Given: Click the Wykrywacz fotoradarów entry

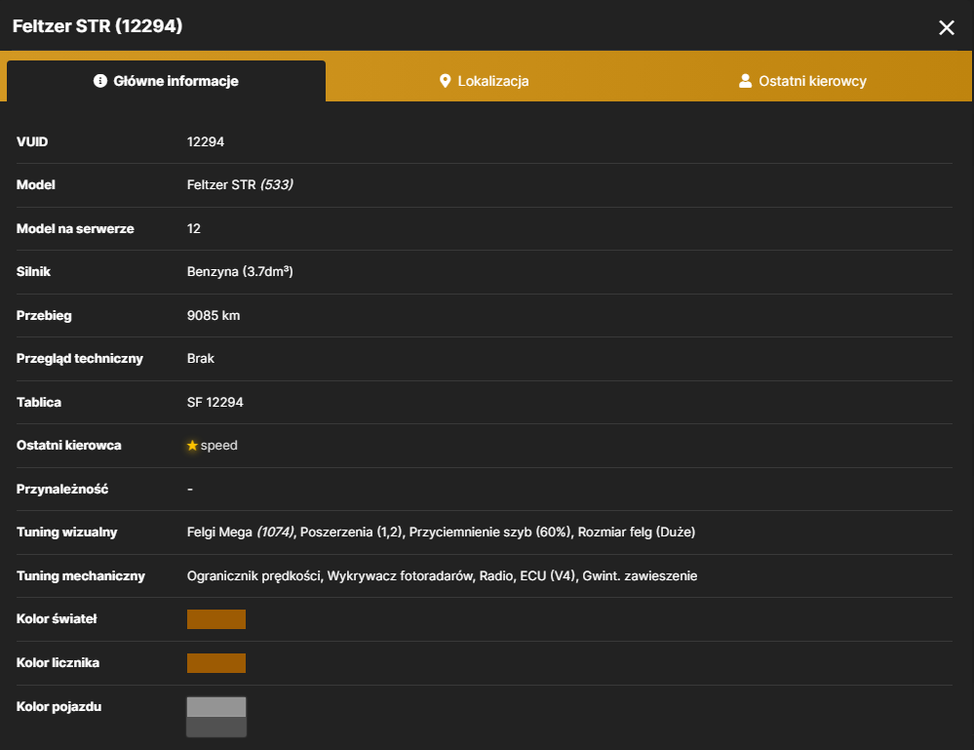Looking at the screenshot, I should [x=401, y=576].
